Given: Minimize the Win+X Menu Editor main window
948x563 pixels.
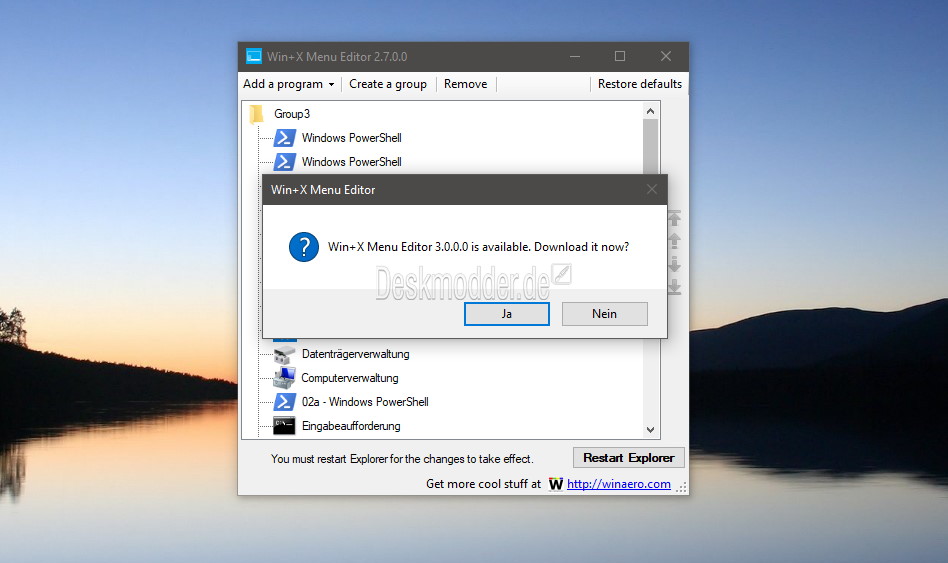Looking at the screenshot, I should tap(575, 56).
